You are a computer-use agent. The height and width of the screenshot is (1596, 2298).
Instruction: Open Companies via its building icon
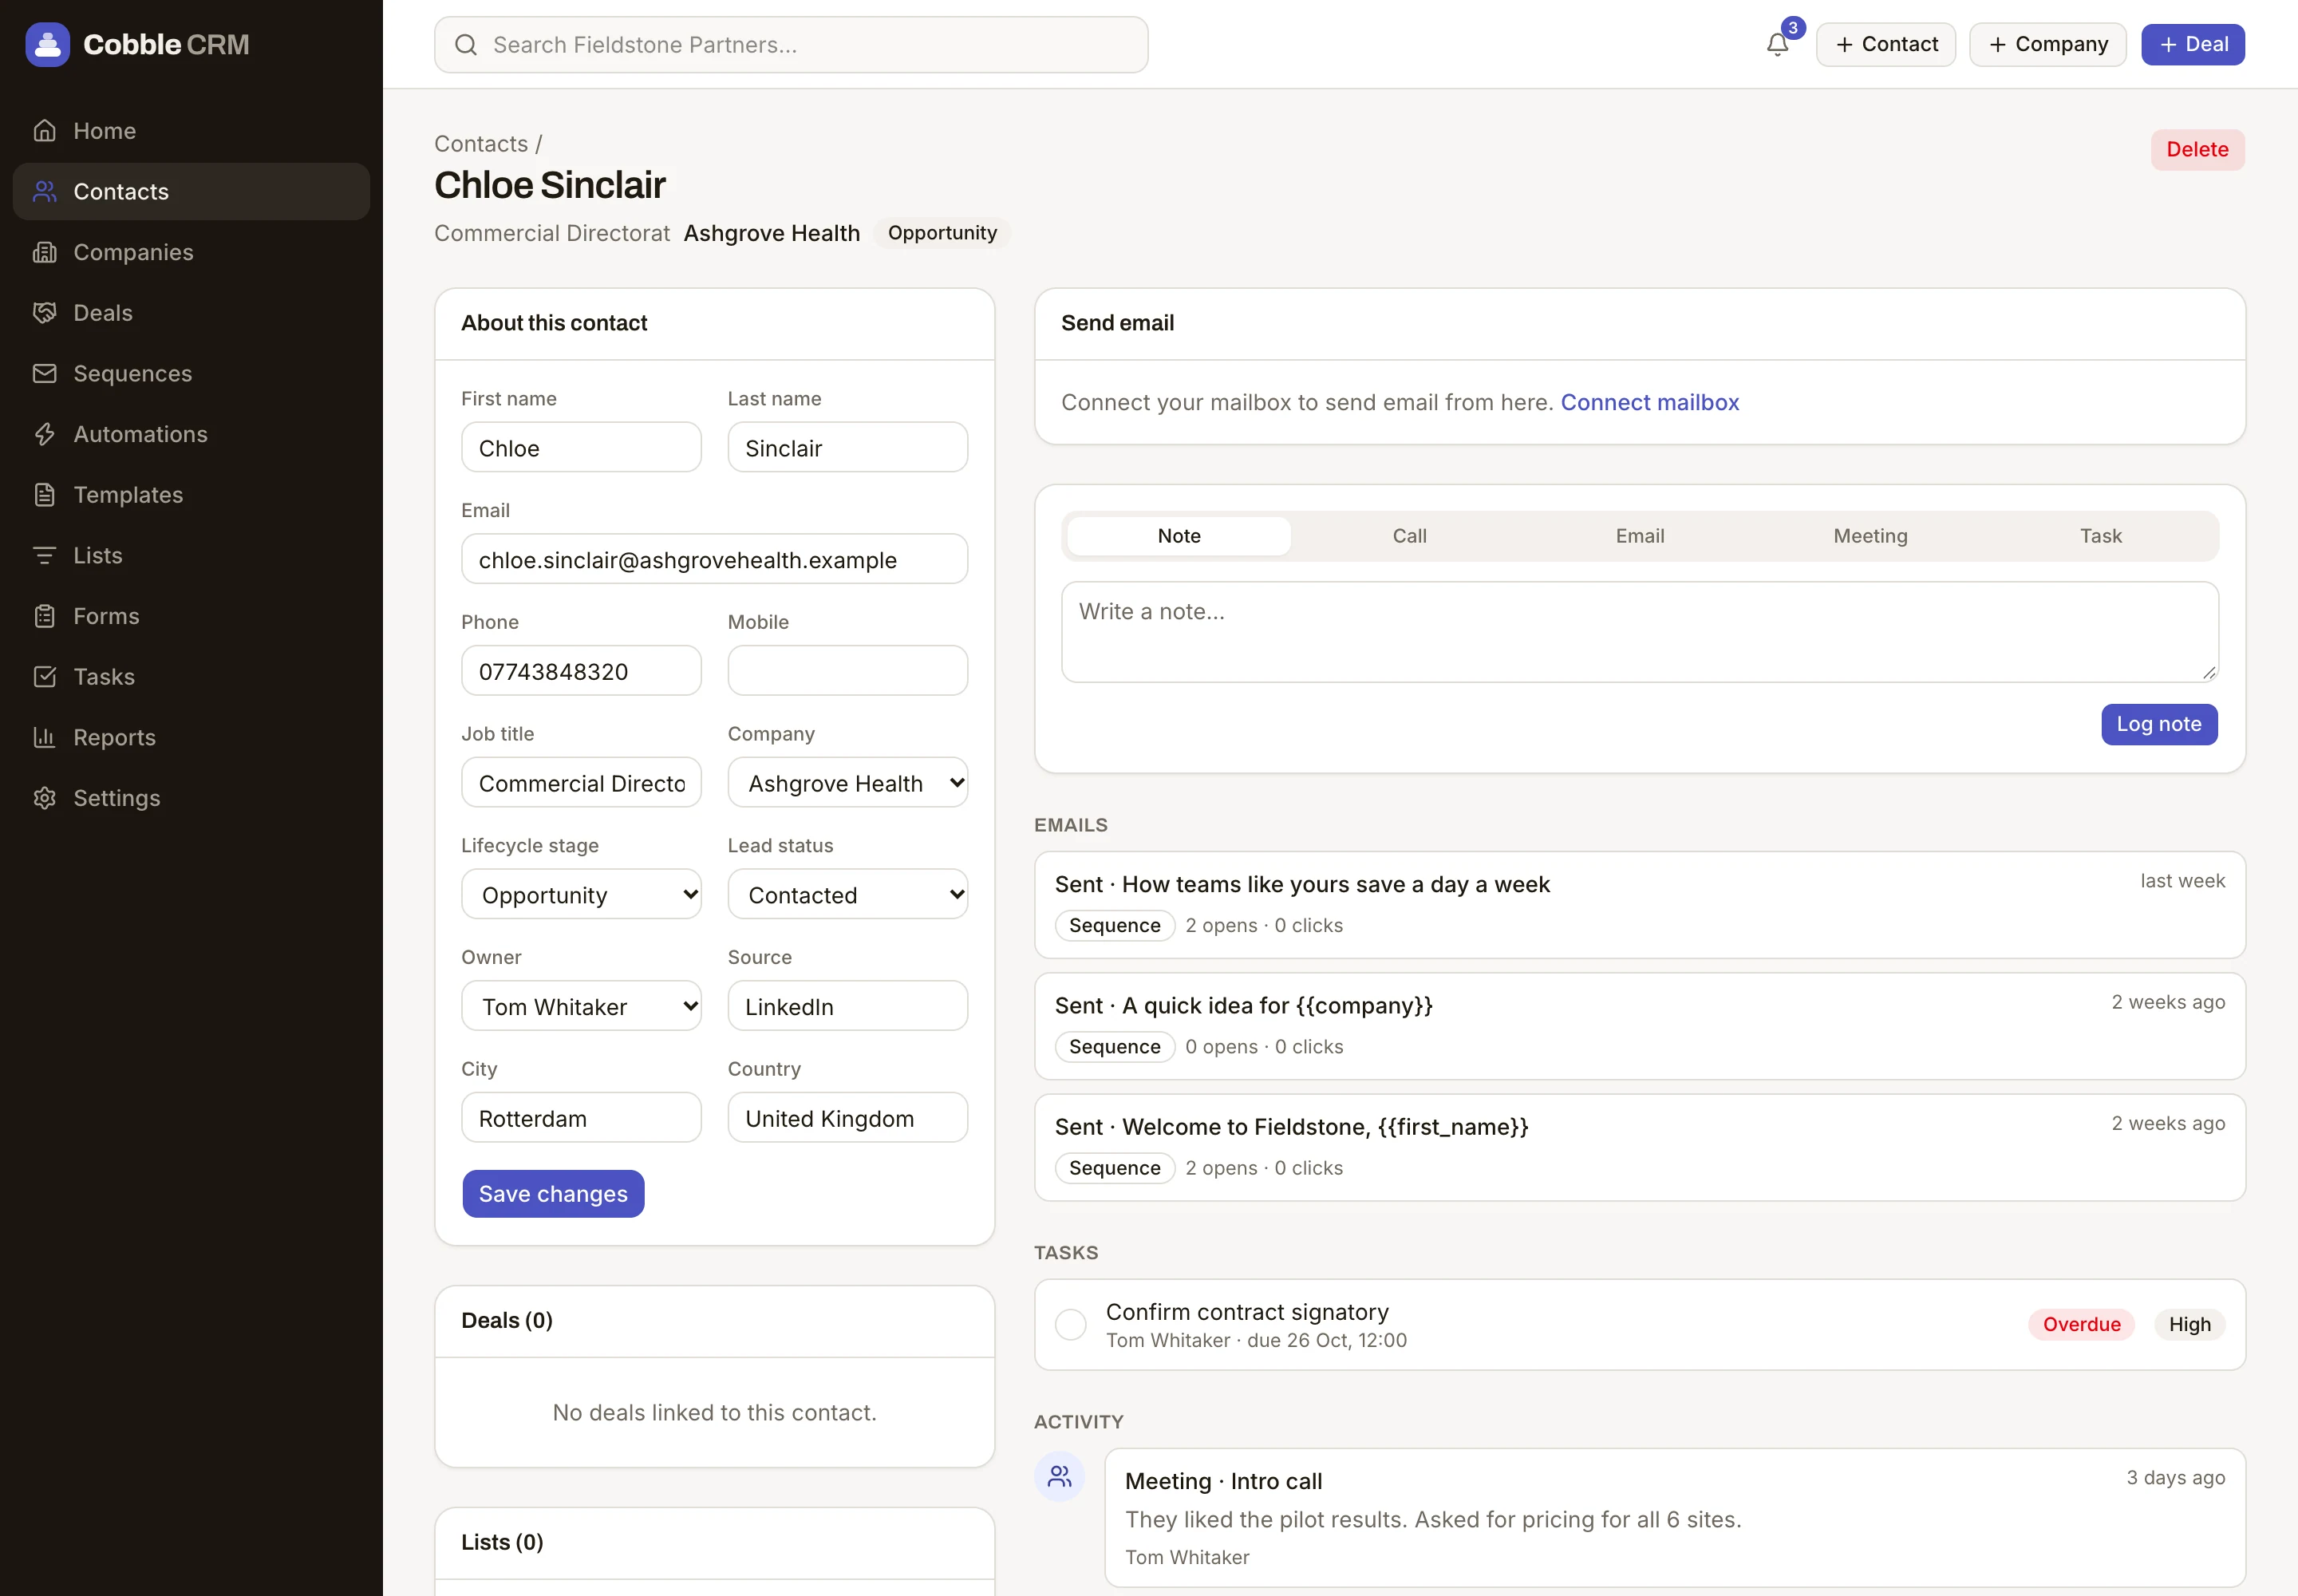point(44,252)
